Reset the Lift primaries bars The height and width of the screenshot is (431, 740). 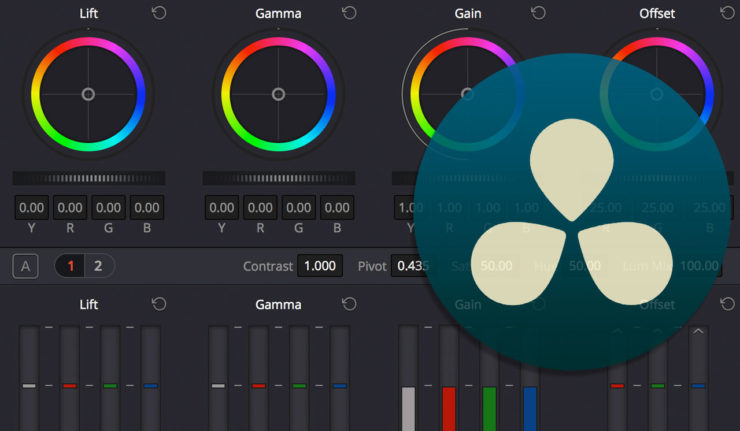point(159,304)
